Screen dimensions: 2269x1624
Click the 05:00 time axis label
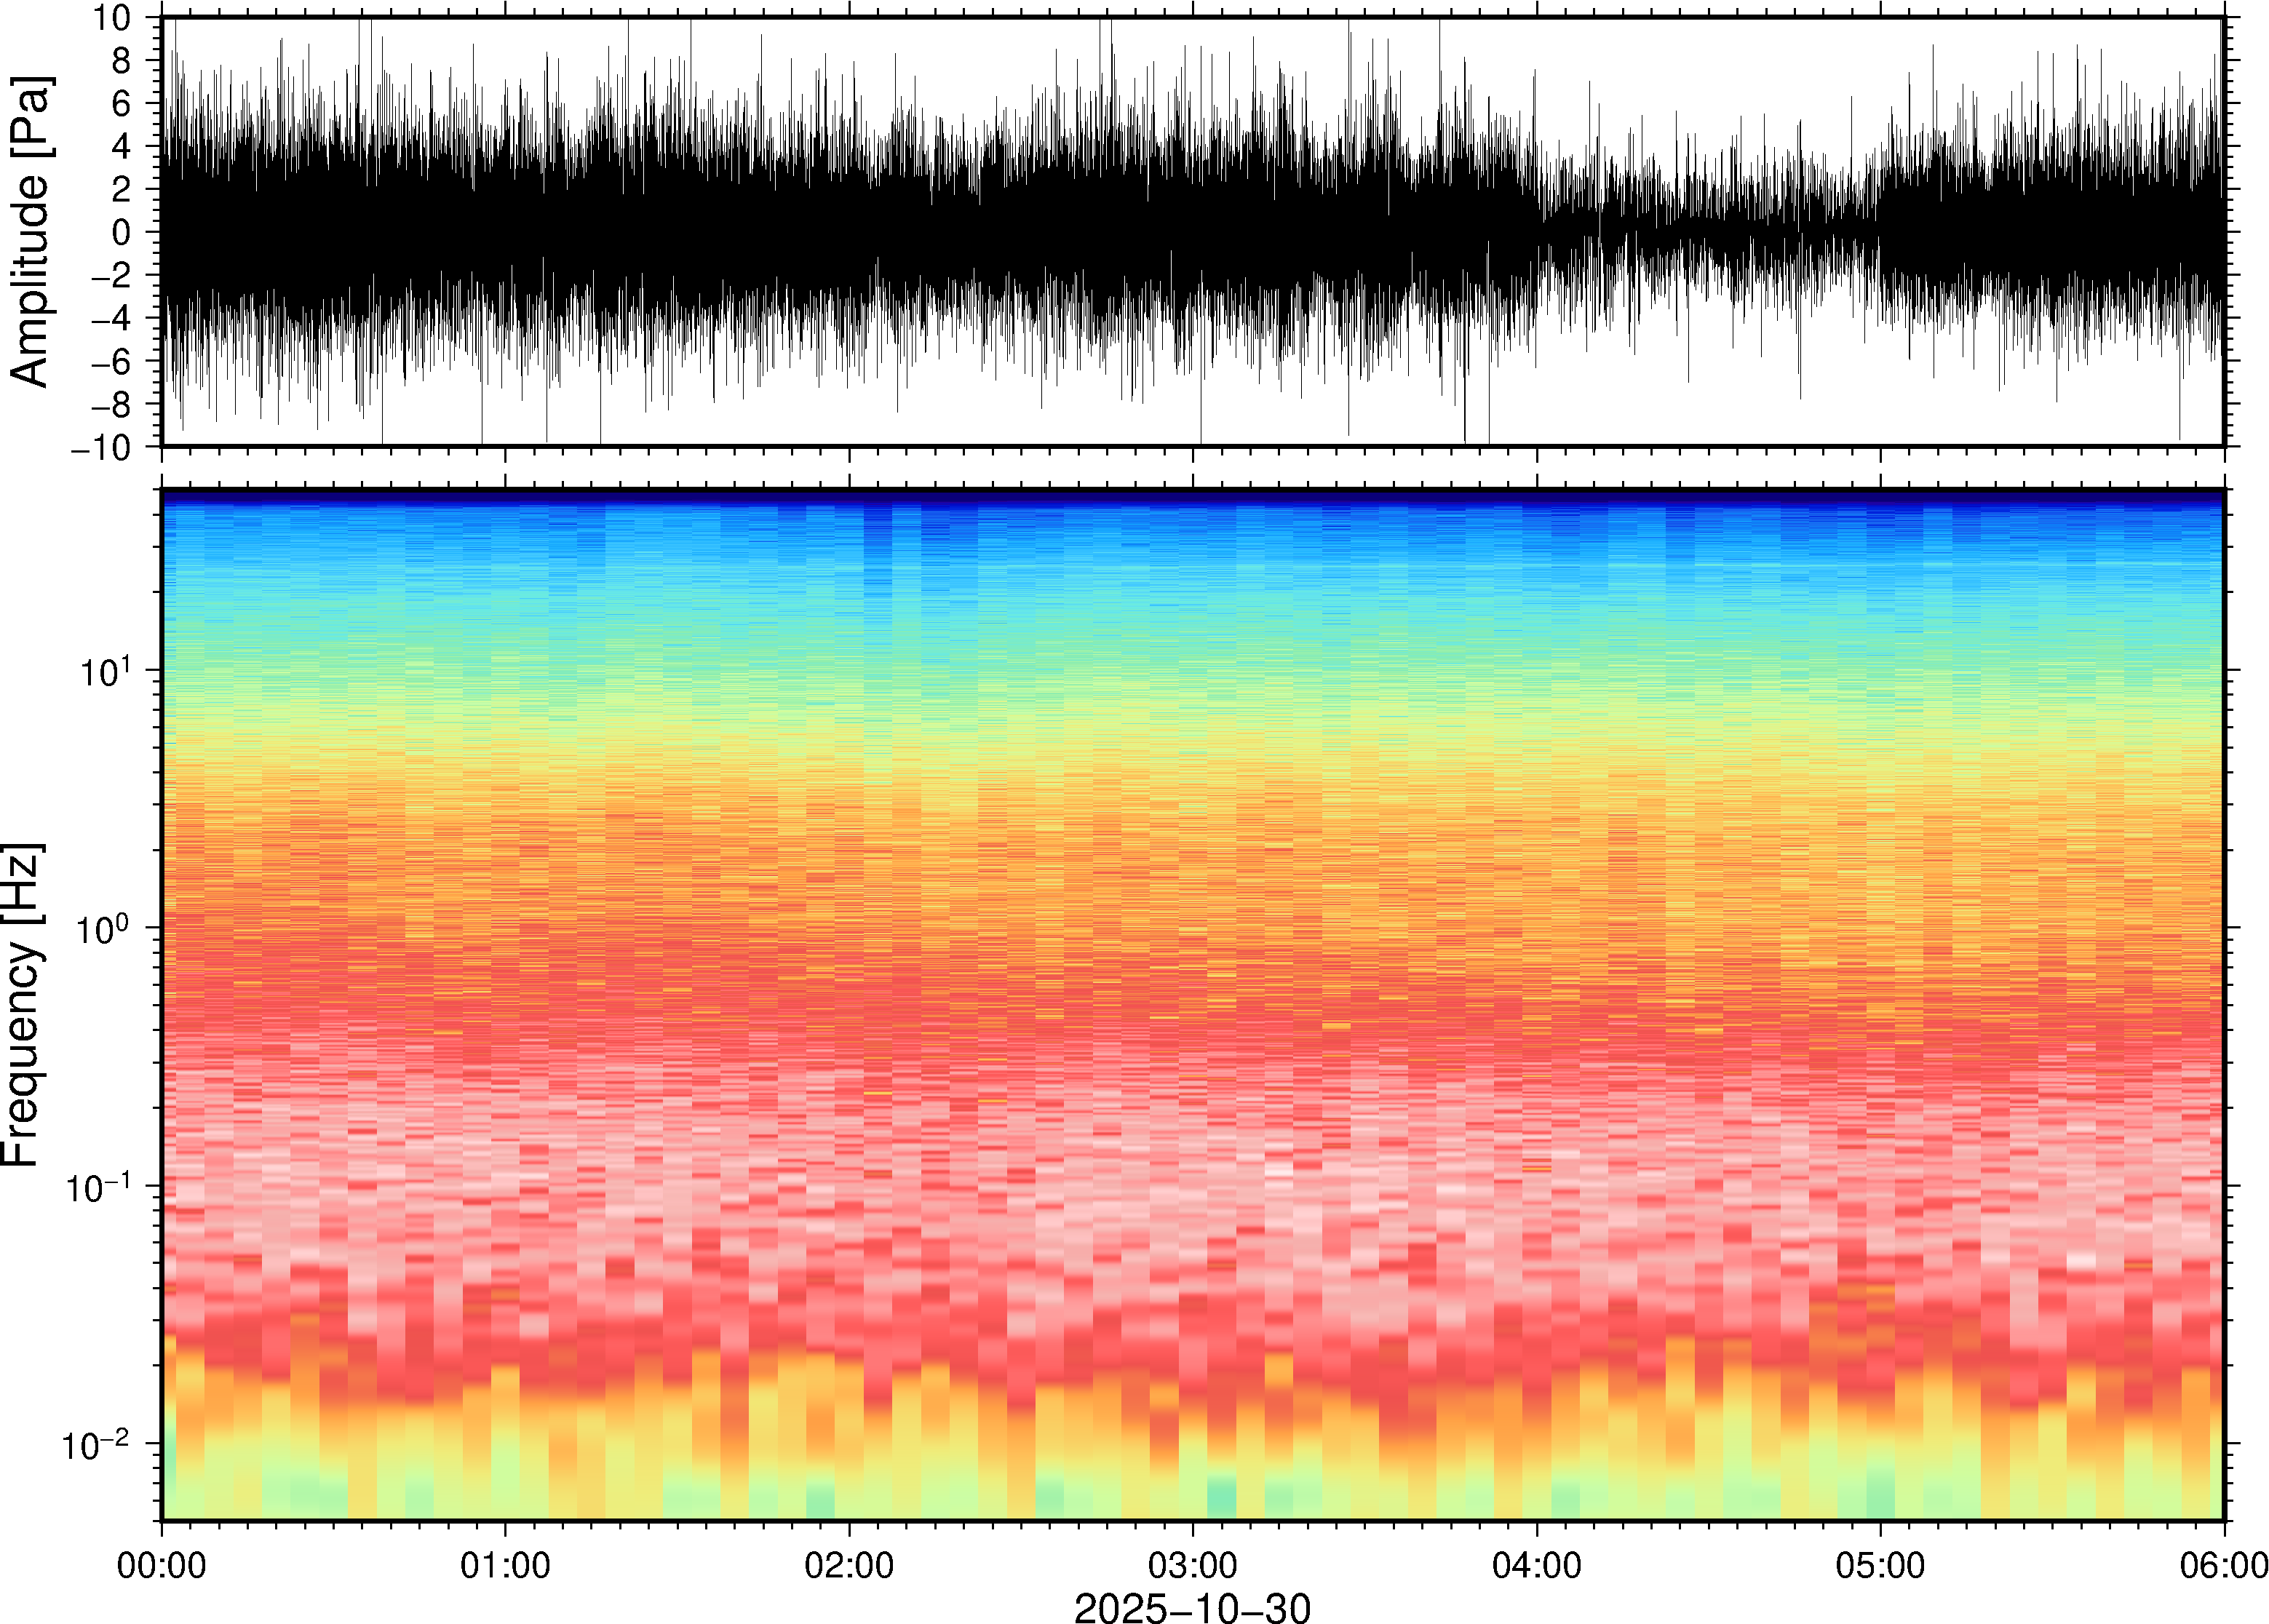tap(1880, 1564)
